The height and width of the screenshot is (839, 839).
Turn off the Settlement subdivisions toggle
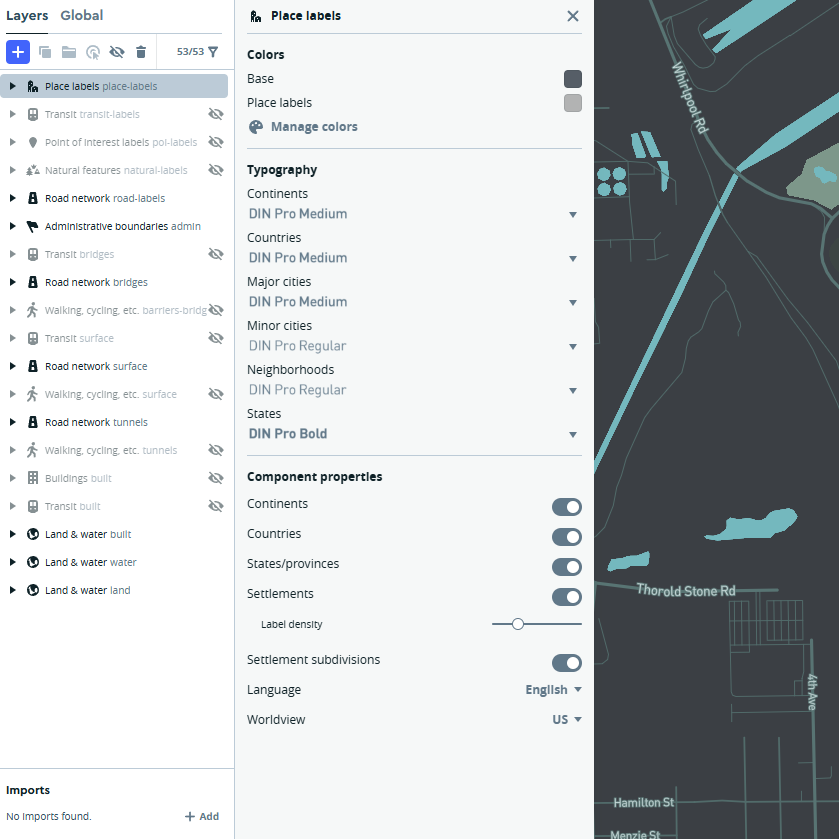coord(567,663)
